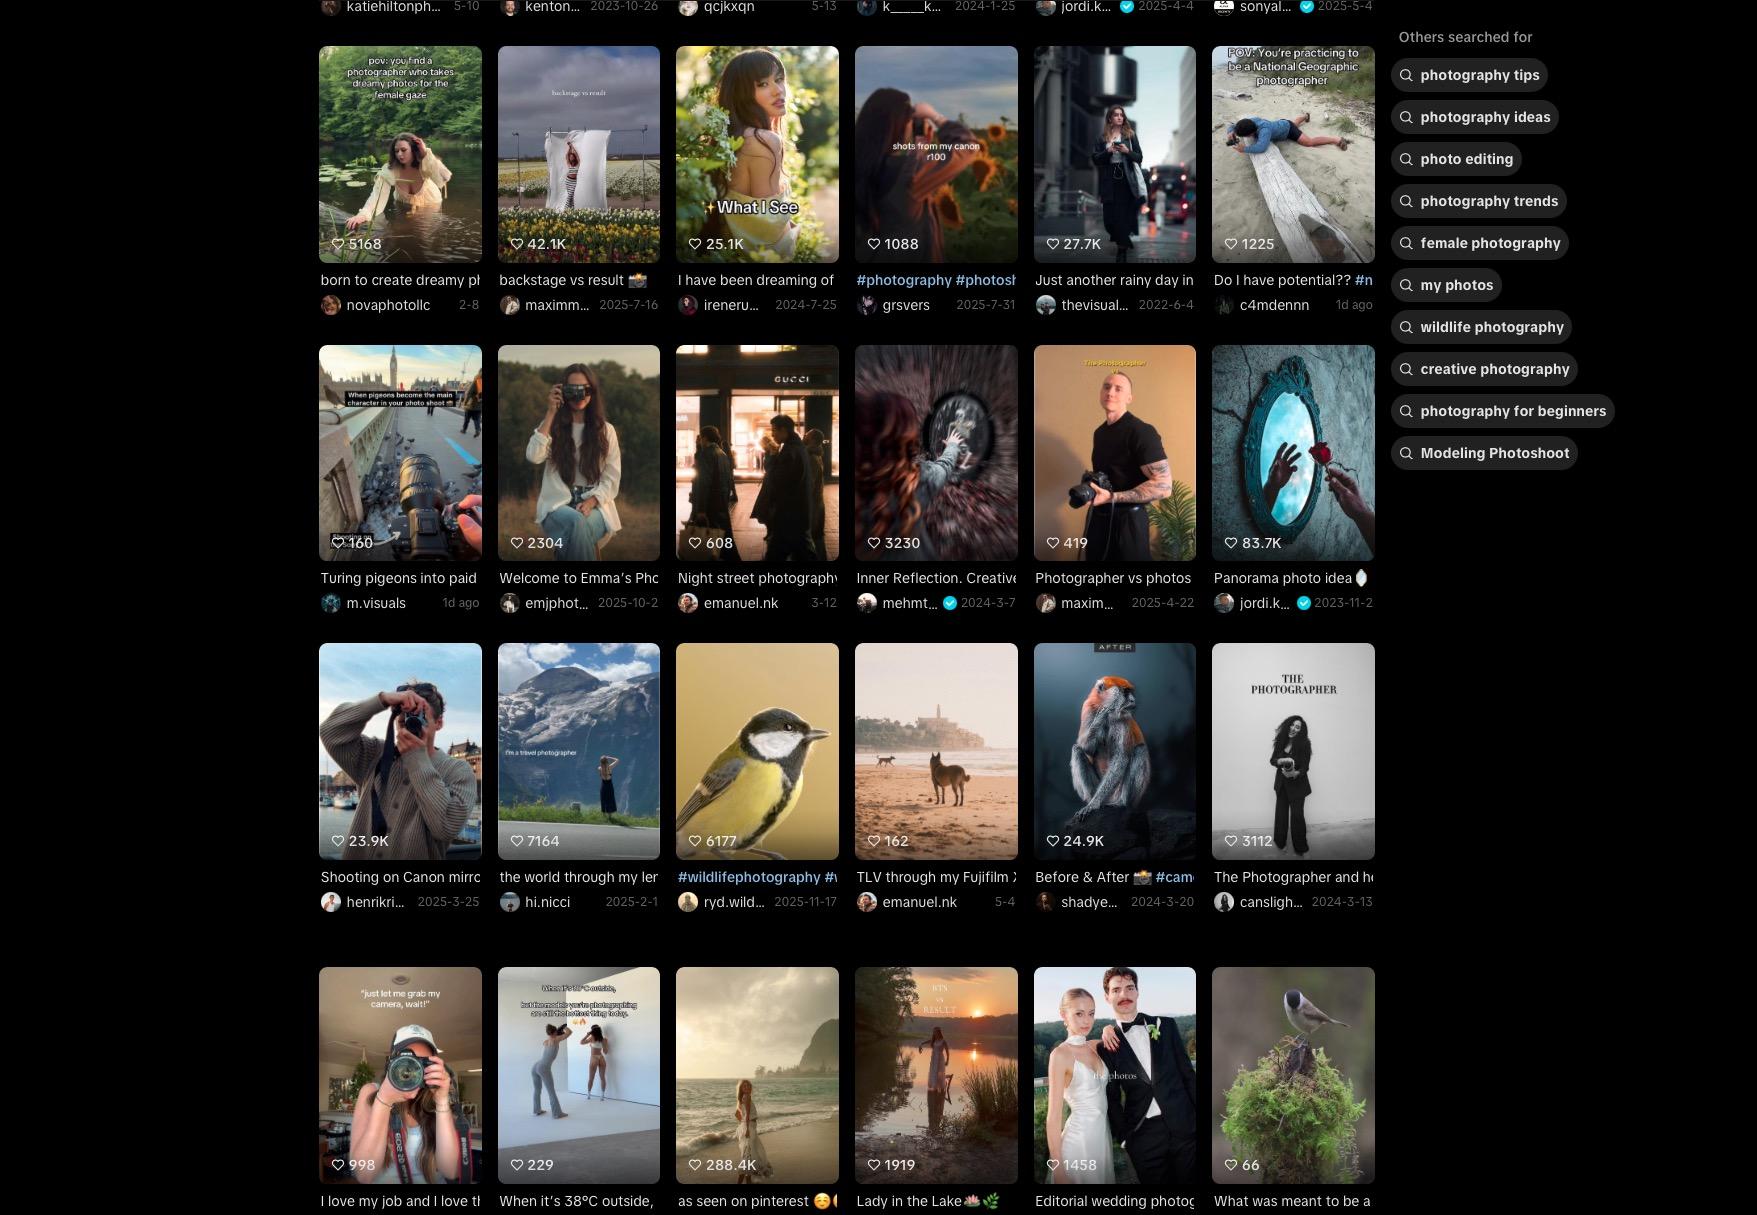Open 'shadye...' profile link
This screenshot has width=1757, height=1215.
tap(1089, 902)
